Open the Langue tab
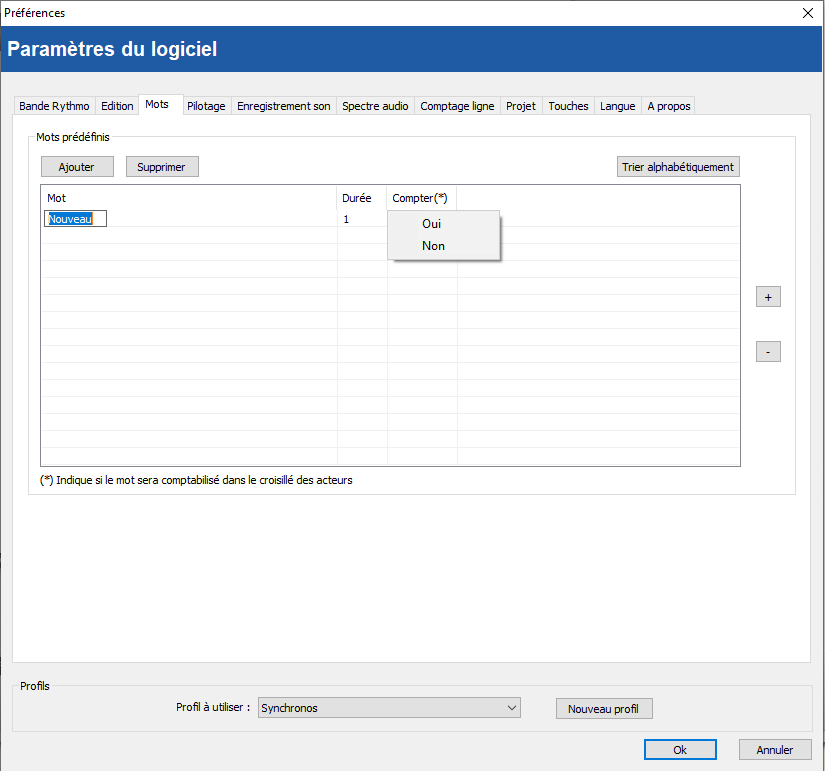Image resolution: width=825 pixels, height=771 pixels. click(x=617, y=106)
